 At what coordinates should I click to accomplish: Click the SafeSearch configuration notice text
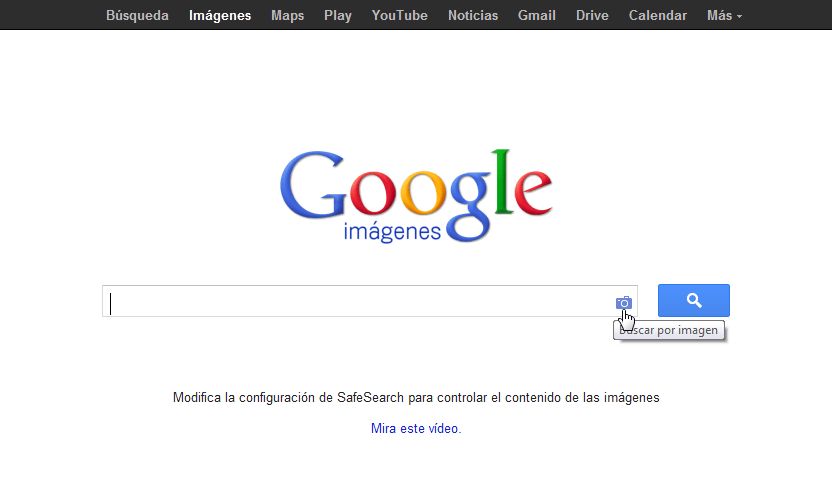416,397
